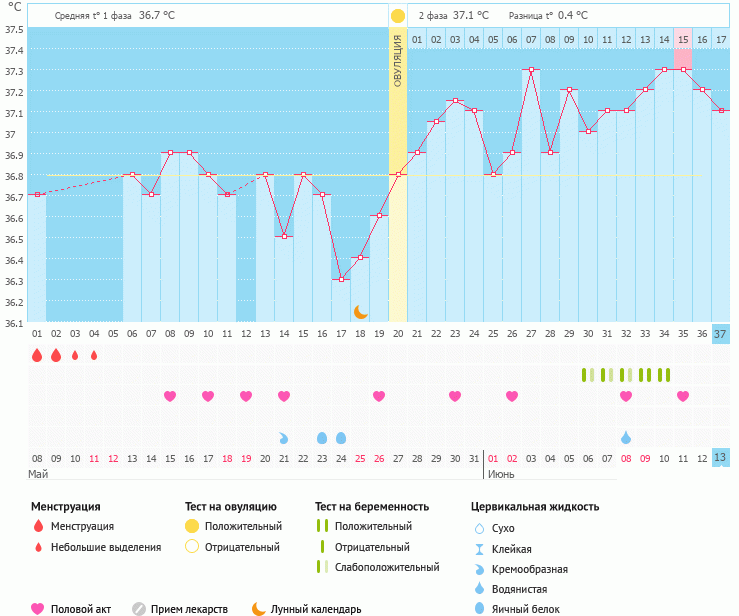Click the 'Сухо' drop icon in legend

tap(479, 528)
